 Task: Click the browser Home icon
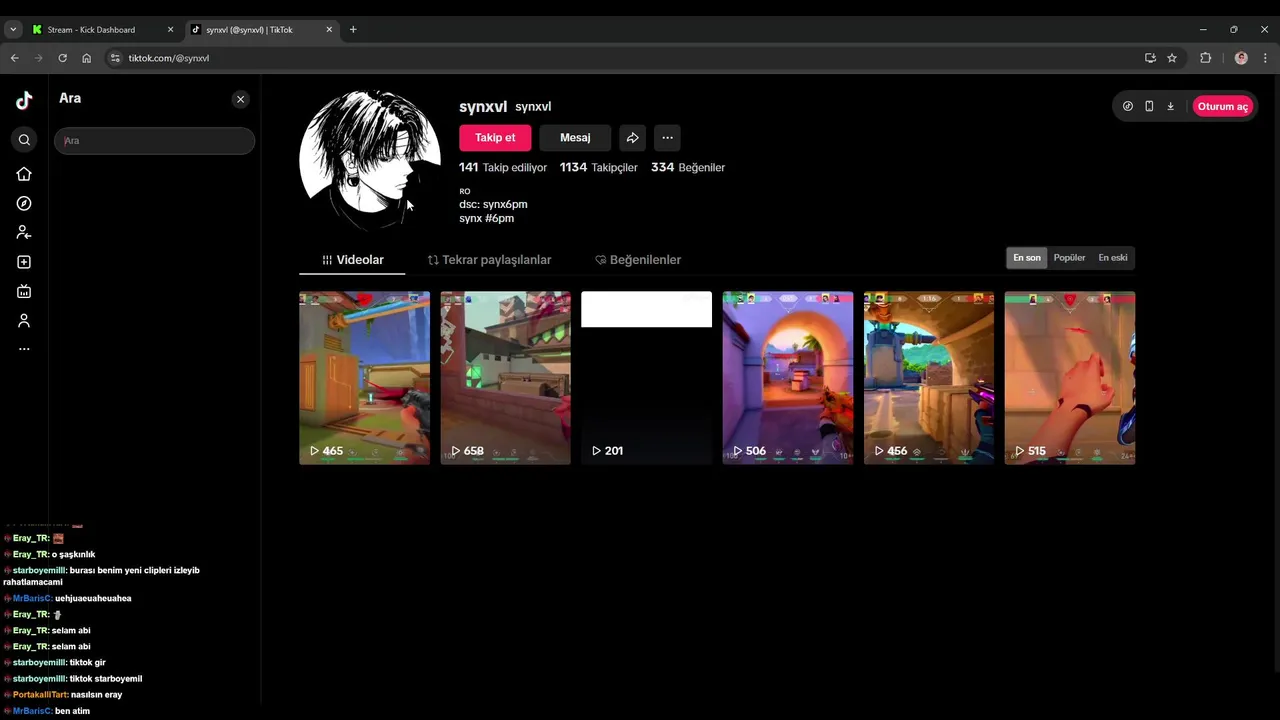pyautogui.click(x=86, y=58)
